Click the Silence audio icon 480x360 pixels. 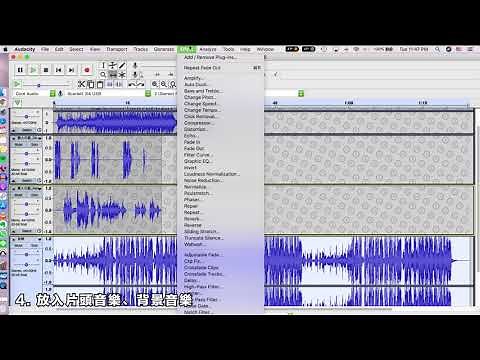119,84
